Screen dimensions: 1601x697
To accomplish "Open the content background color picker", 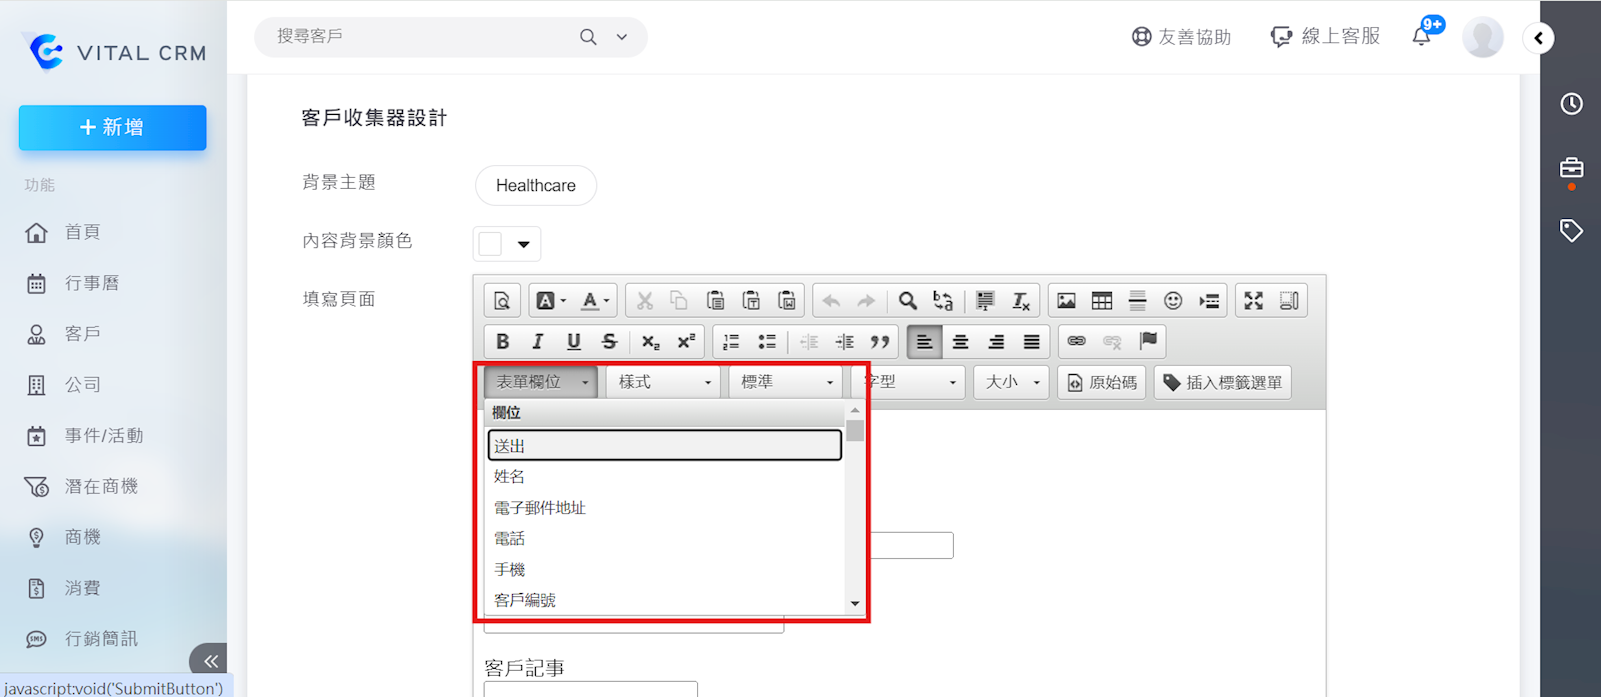I will [506, 244].
